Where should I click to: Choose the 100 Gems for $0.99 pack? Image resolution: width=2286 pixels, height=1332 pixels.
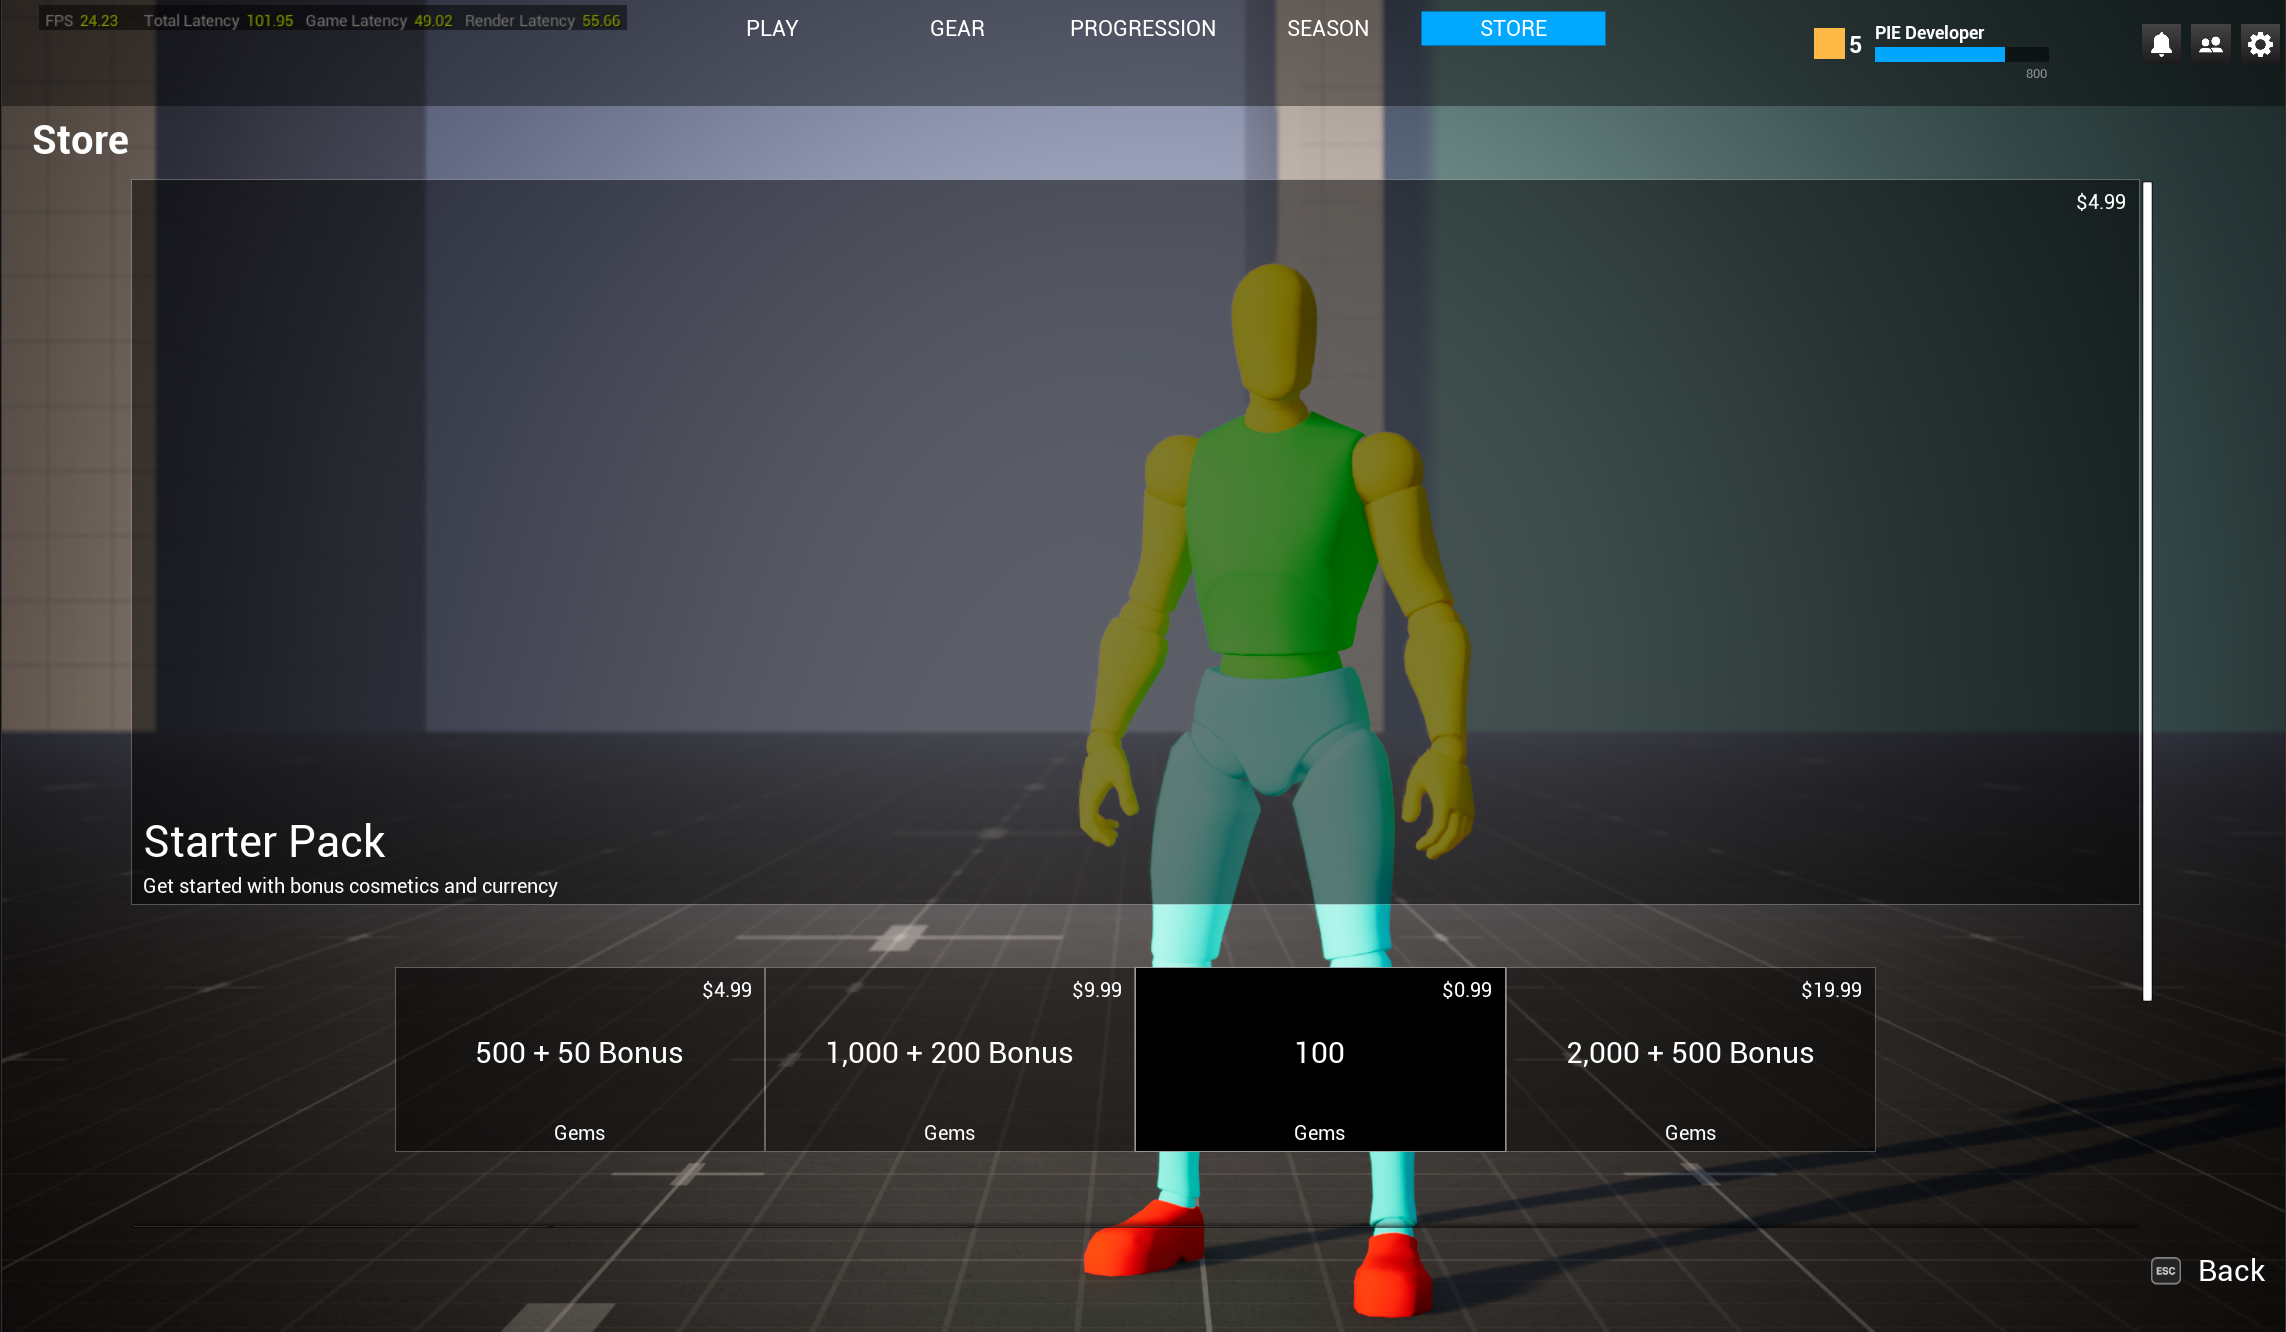(1319, 1058)
